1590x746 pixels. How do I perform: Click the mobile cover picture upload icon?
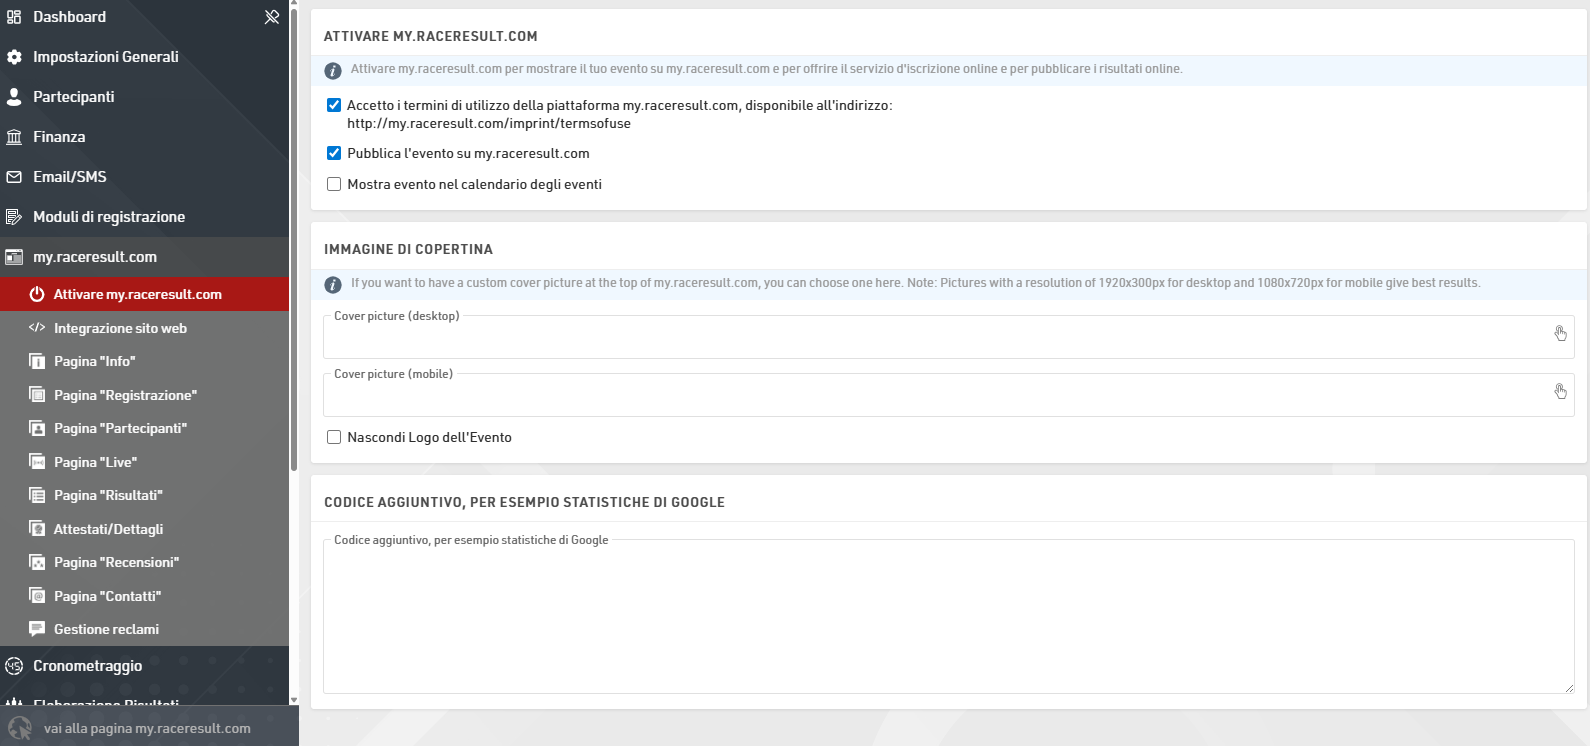(1560, 392)
